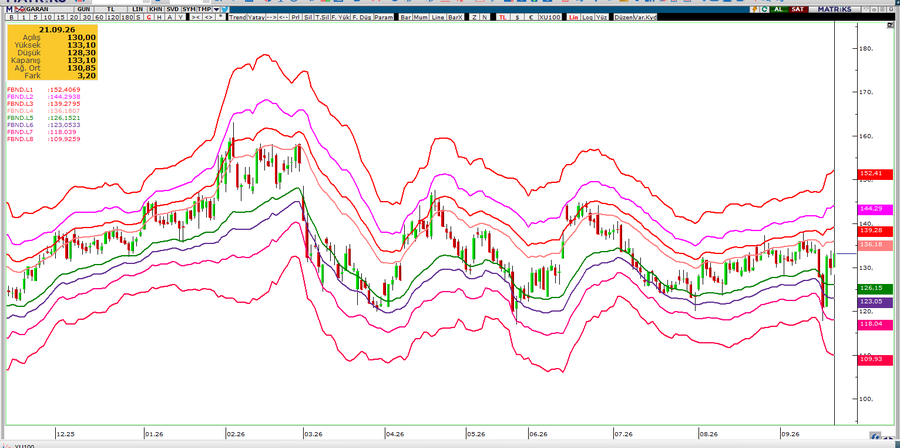Select the H weekly period button
Viewport: 900px width, 448px height.
159,17
